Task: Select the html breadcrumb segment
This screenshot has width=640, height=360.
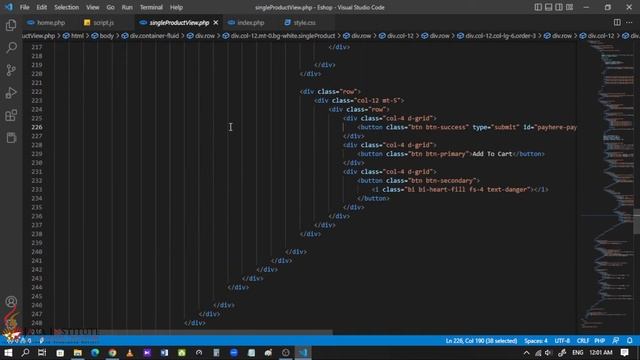Action: pyautogui.click(x=73, y=36)
